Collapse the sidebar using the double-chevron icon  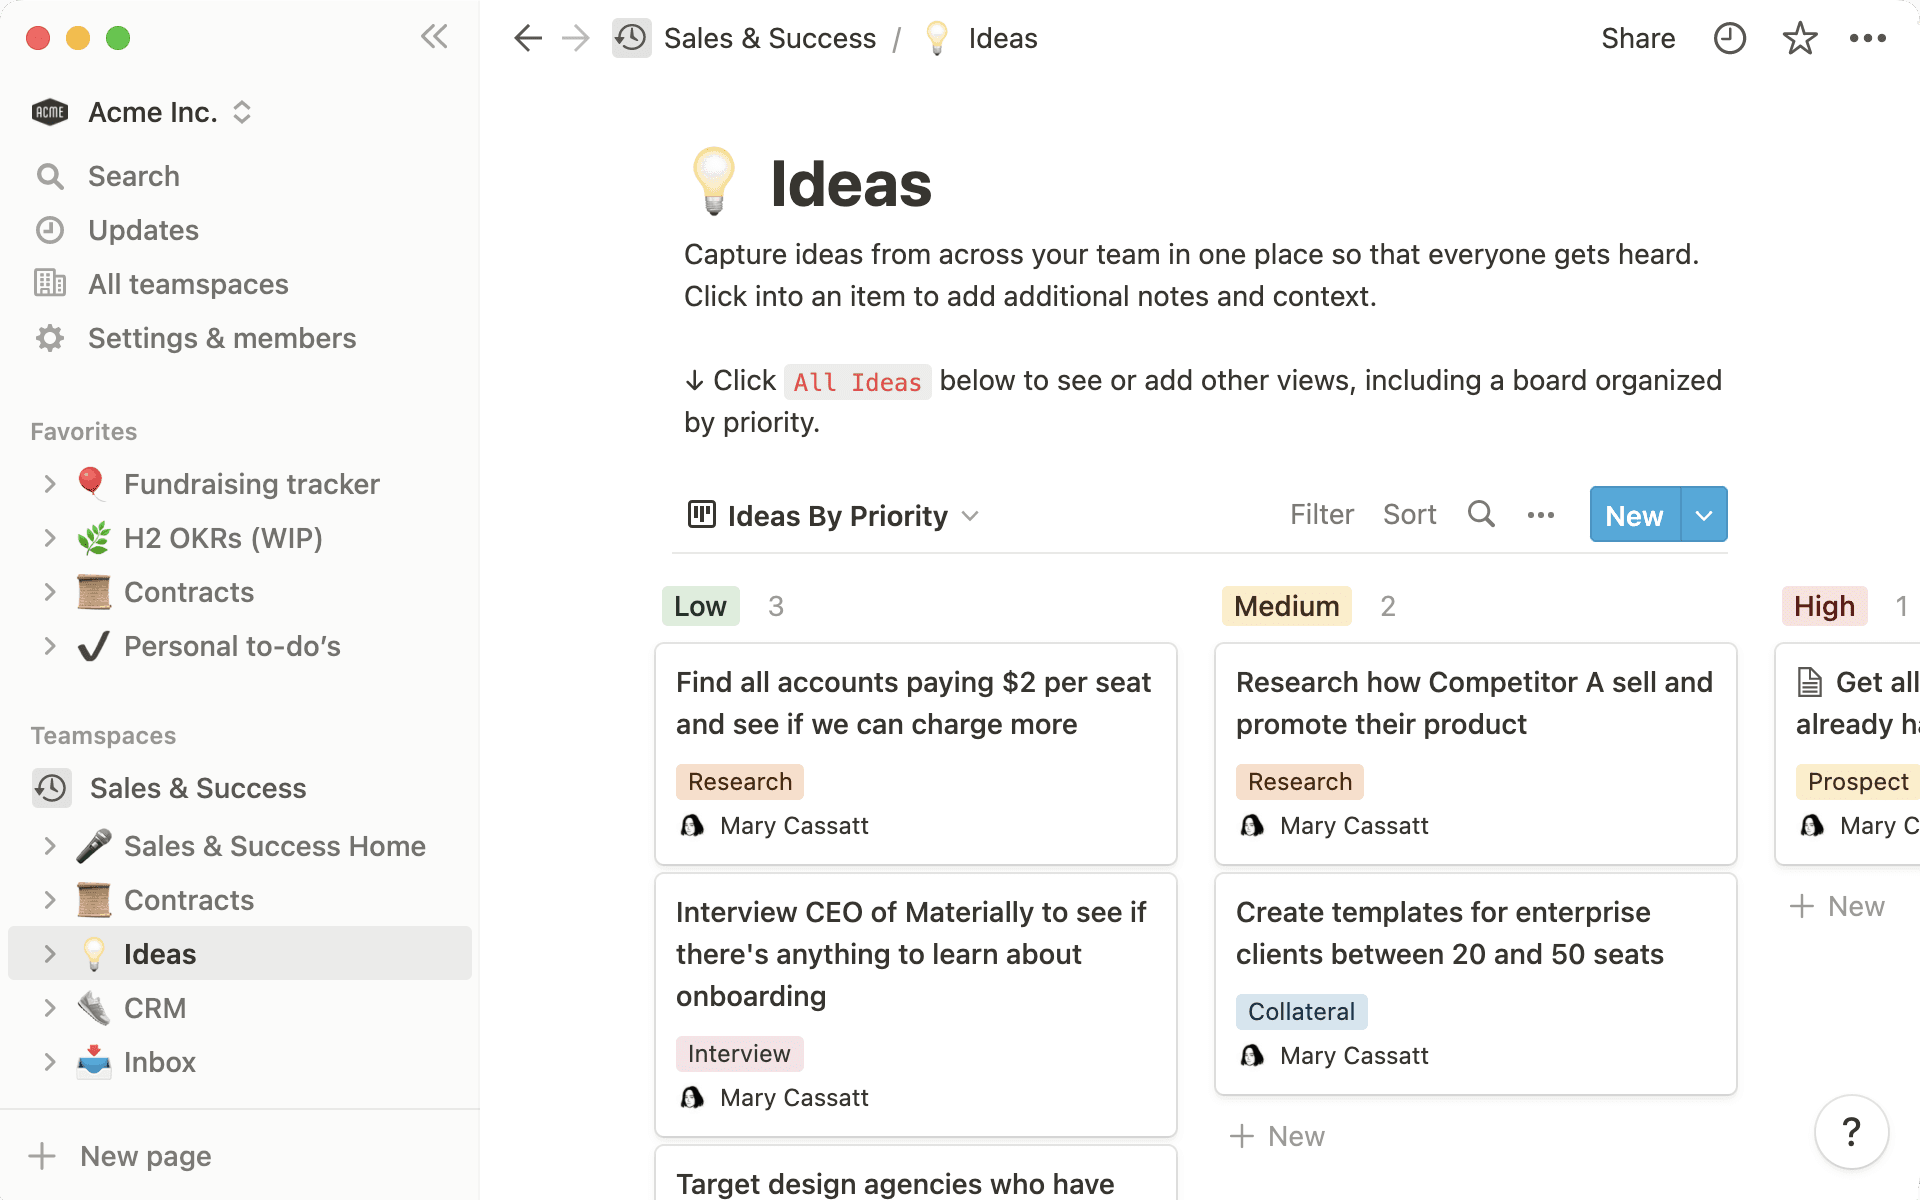click(434, 37)
